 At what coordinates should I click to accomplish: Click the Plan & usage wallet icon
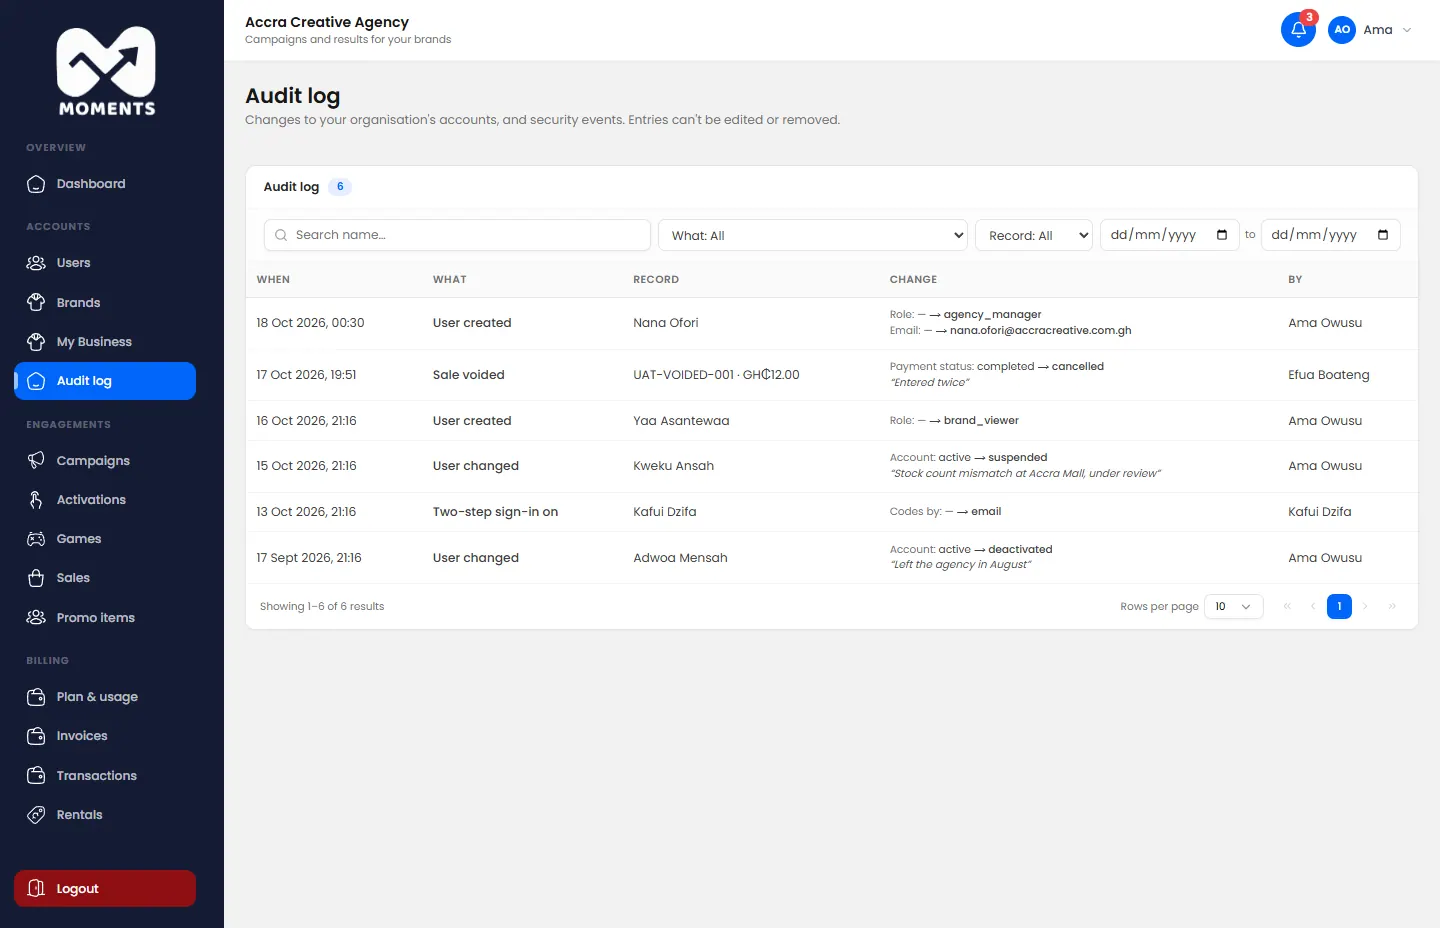(x=36, y=697)
